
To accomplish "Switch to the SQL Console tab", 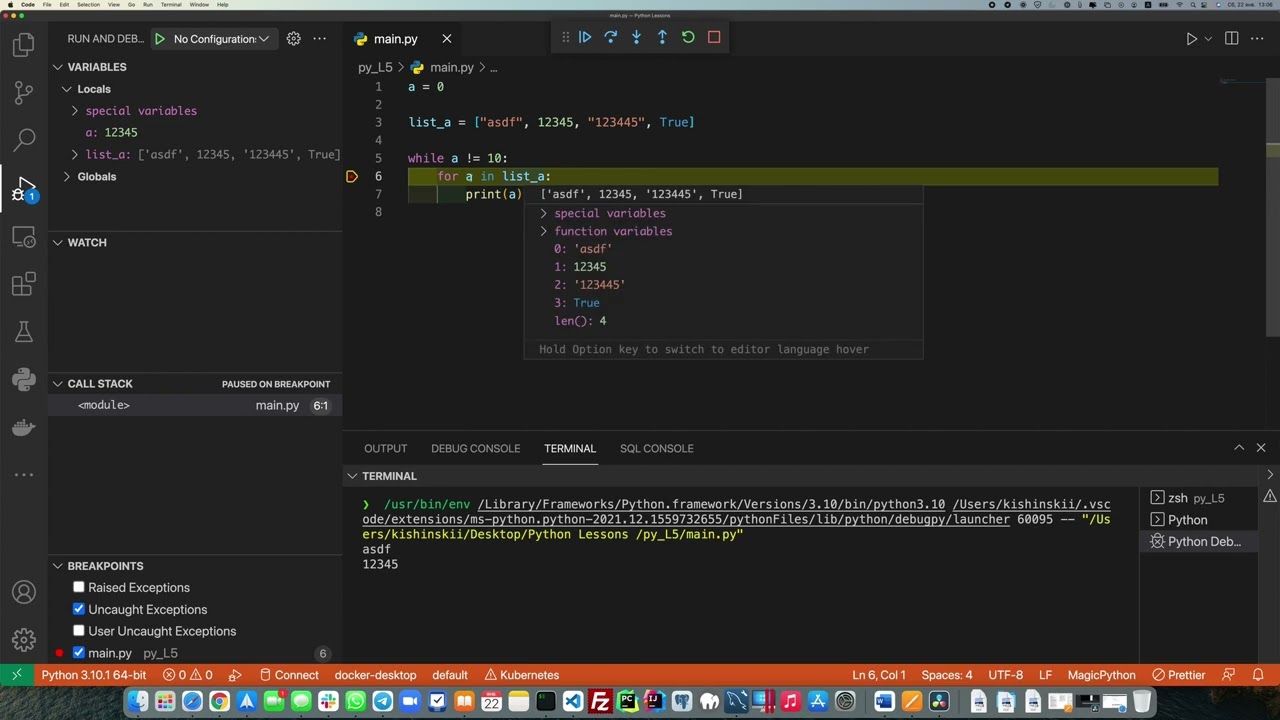I will 656,448.
